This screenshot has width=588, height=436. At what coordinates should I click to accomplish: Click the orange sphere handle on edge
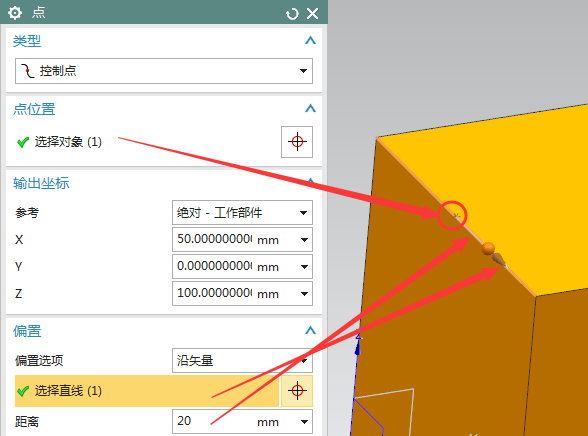click(x=488, y=248)
